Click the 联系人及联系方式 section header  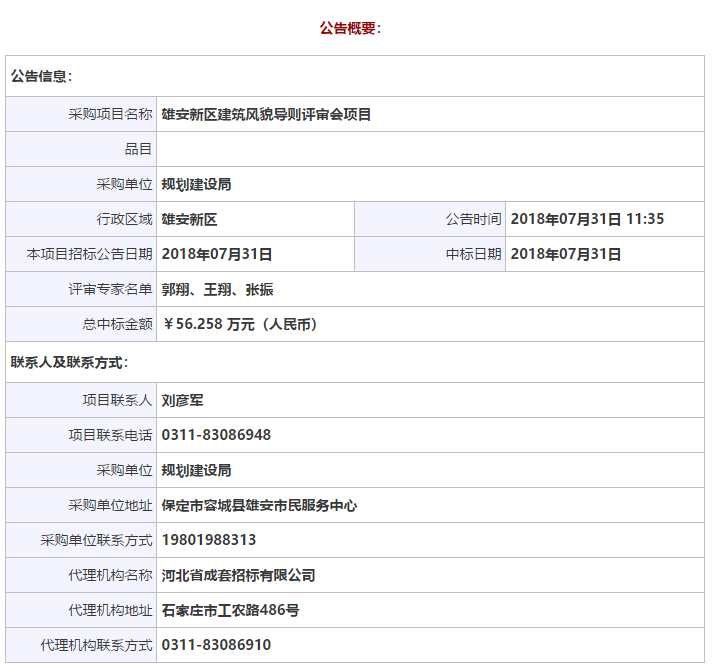[x=70, y=361]
